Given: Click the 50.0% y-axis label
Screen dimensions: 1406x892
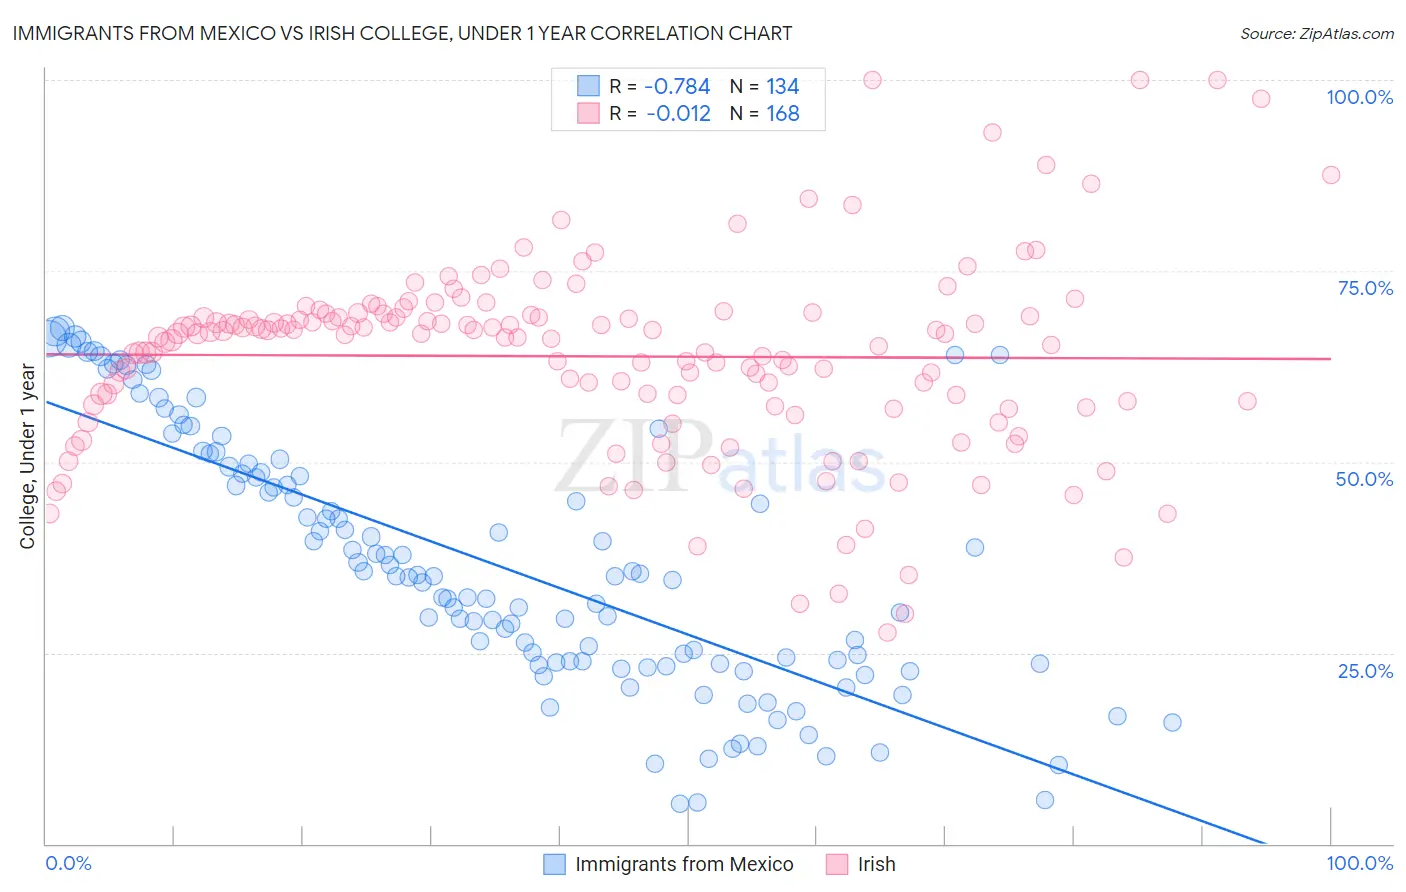Looking at the screenshot, I should click(1365, 479).
